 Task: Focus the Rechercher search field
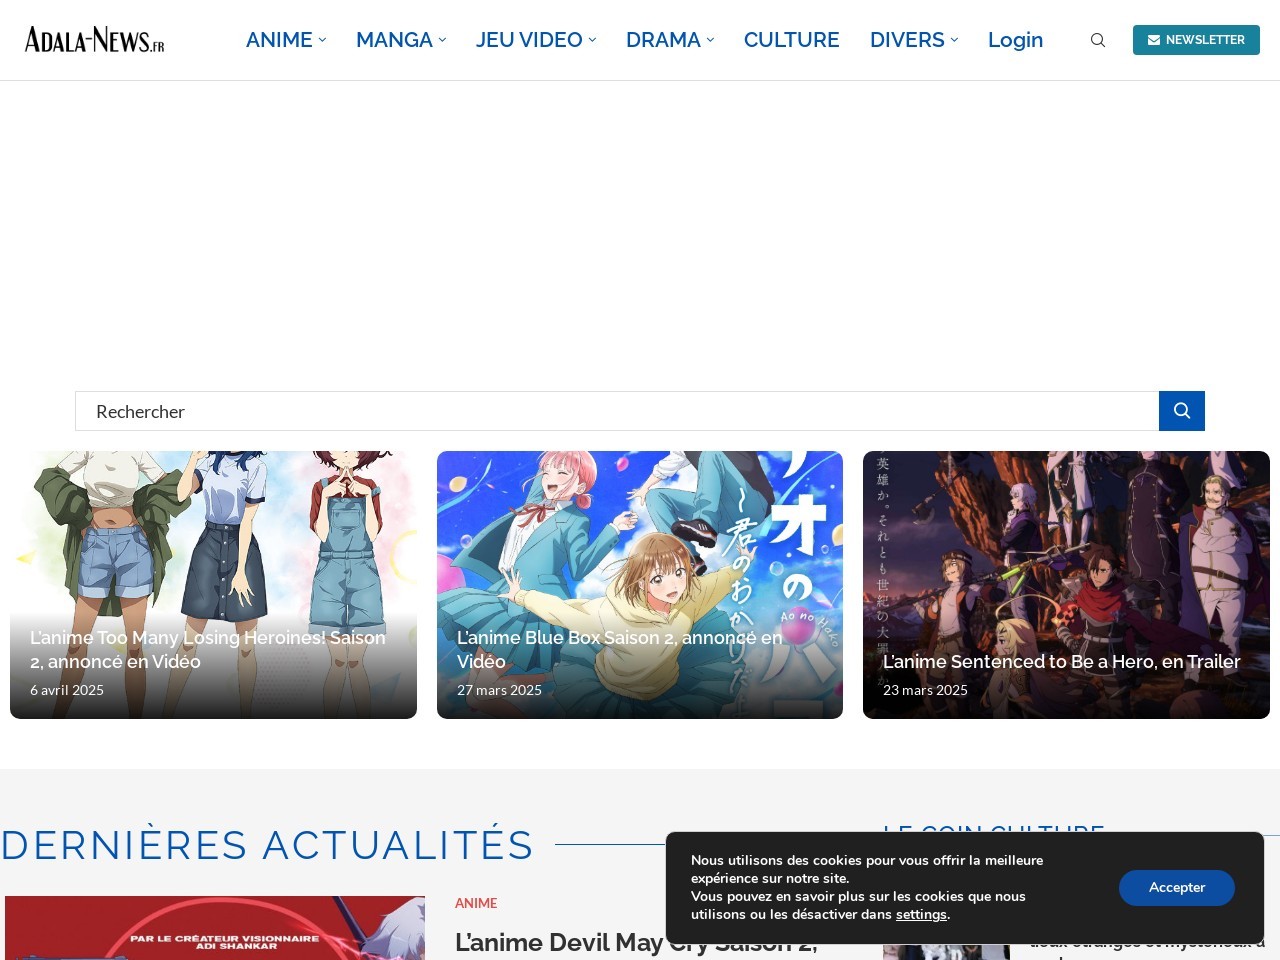coord(617,411)
